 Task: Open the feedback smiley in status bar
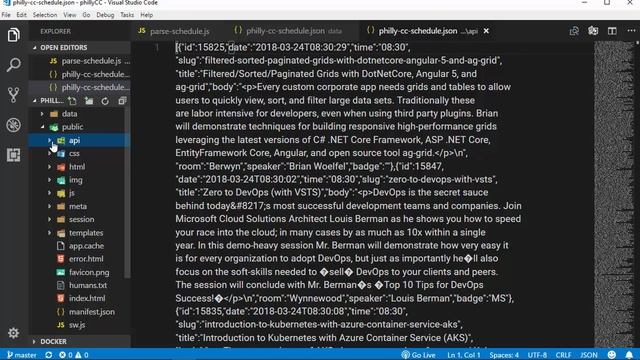(x=611, y=355)
